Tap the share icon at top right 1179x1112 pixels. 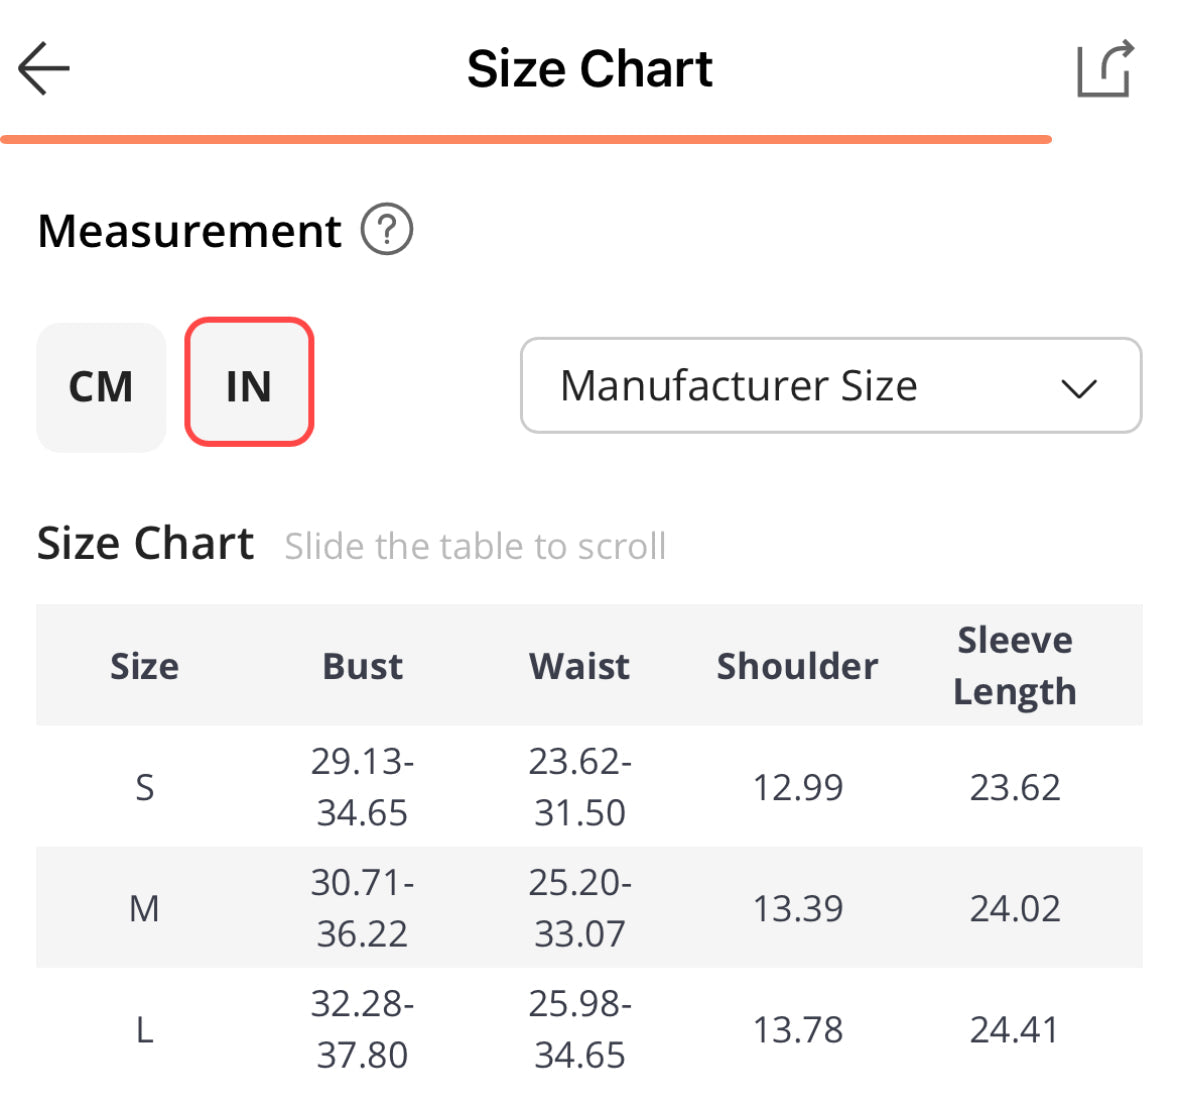1105,69
